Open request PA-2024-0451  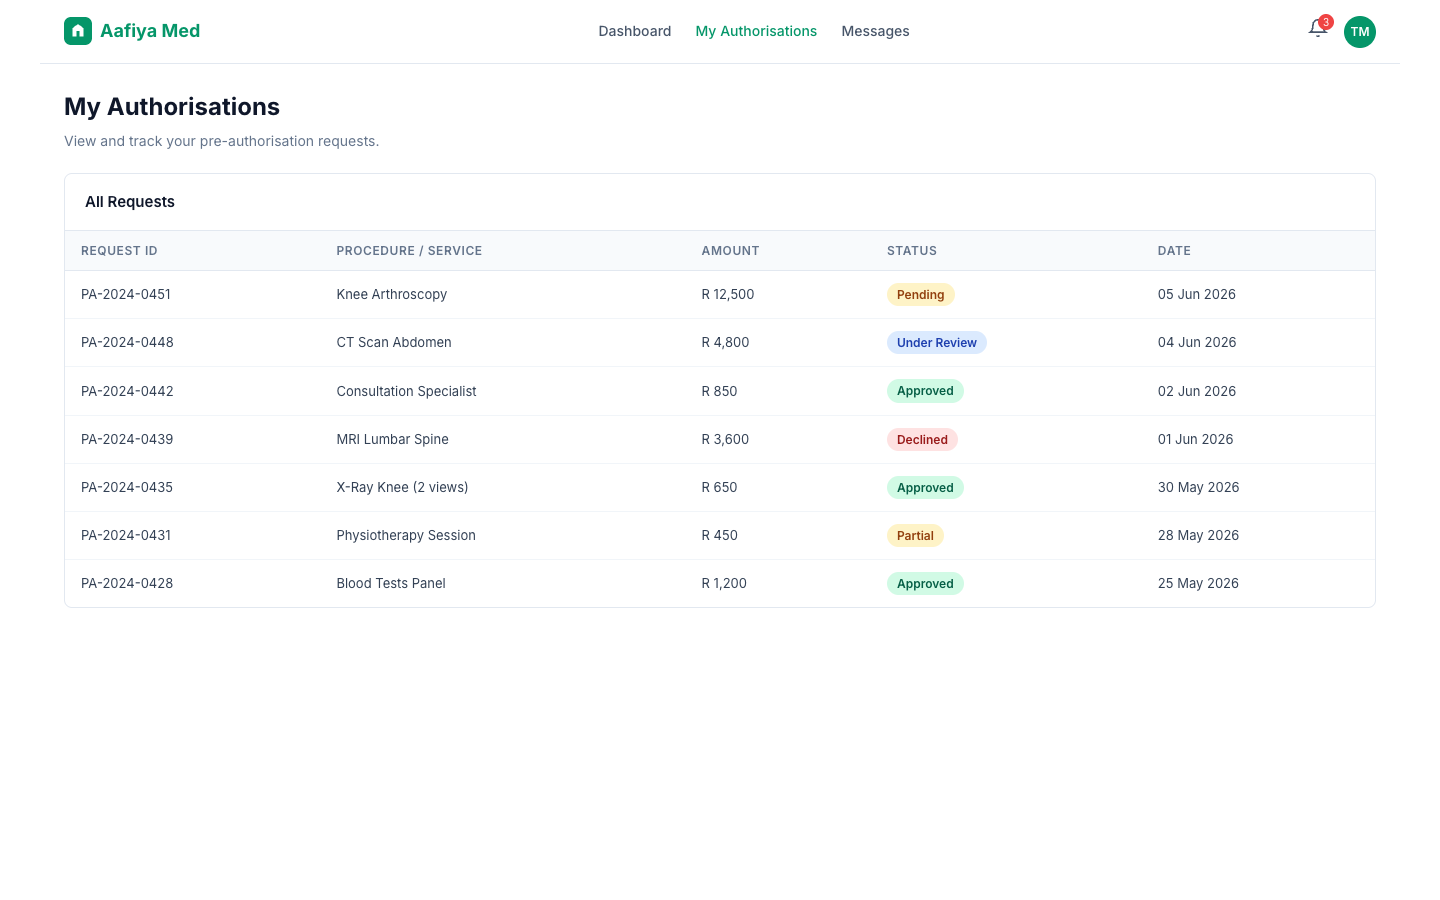pos(126,294)
